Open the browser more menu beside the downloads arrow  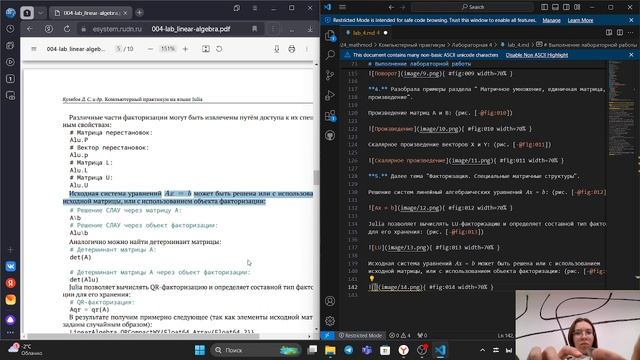click(x=292, y=29)
